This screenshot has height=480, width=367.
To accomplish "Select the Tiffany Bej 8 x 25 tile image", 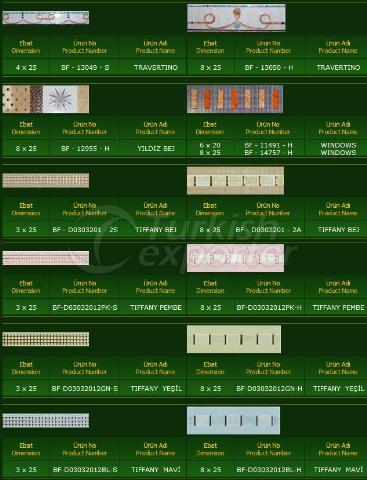I will (x=235, y=180).
